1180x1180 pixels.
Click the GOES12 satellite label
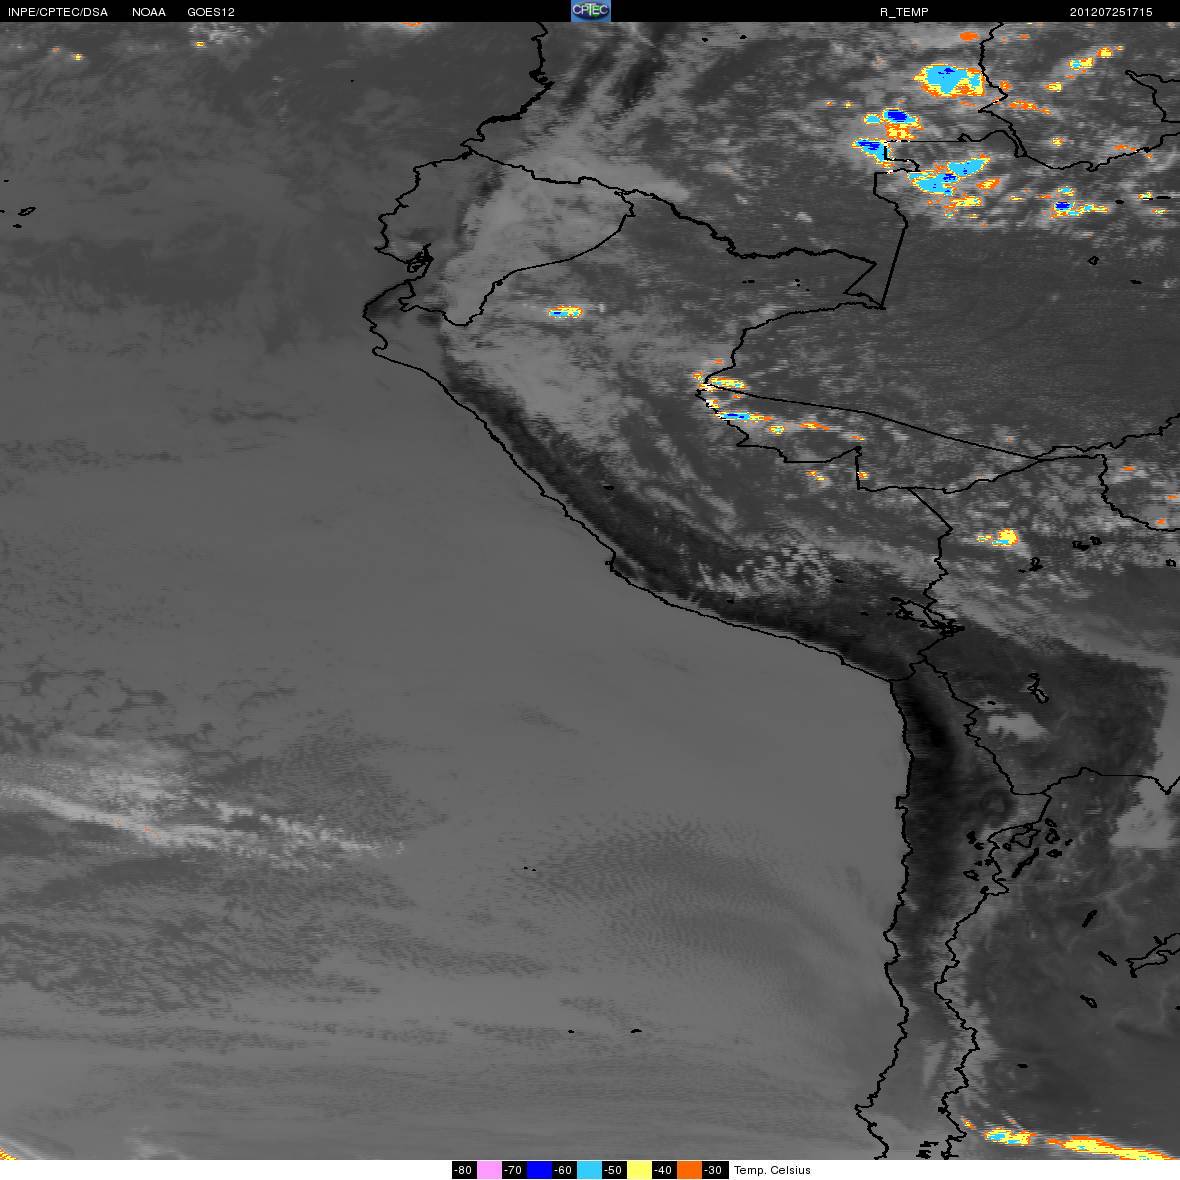(211, 12)
